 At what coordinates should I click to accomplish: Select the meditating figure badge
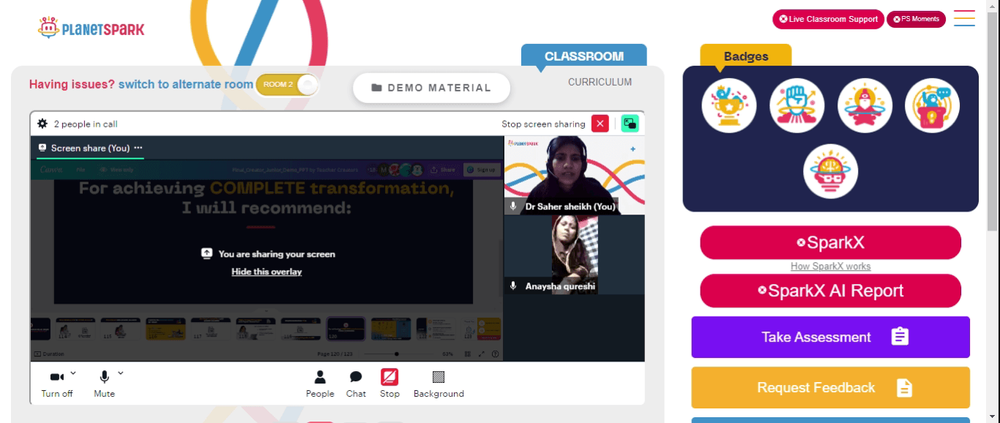[x=864, y=105]
